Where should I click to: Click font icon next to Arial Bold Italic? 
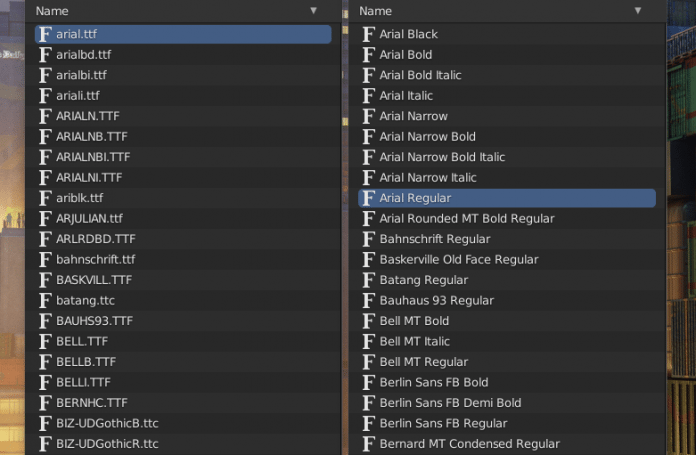(x=368, y=75)
